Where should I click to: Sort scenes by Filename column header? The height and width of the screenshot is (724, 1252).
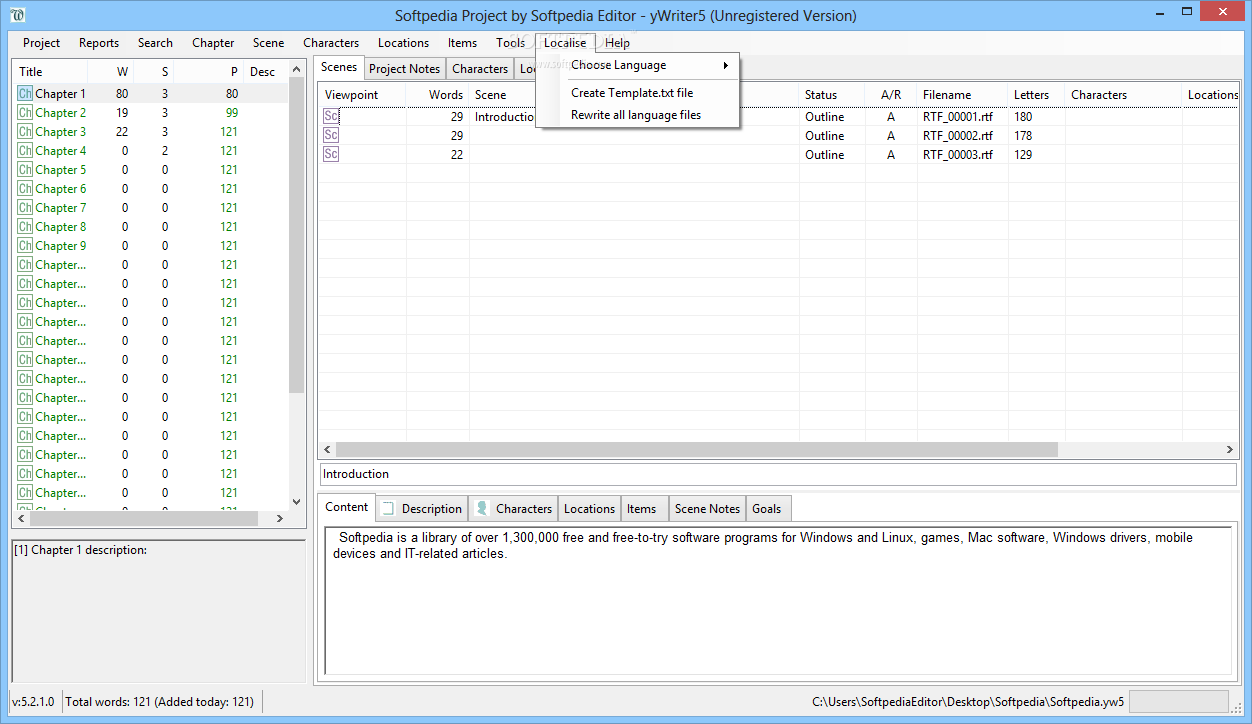[962, 95]
